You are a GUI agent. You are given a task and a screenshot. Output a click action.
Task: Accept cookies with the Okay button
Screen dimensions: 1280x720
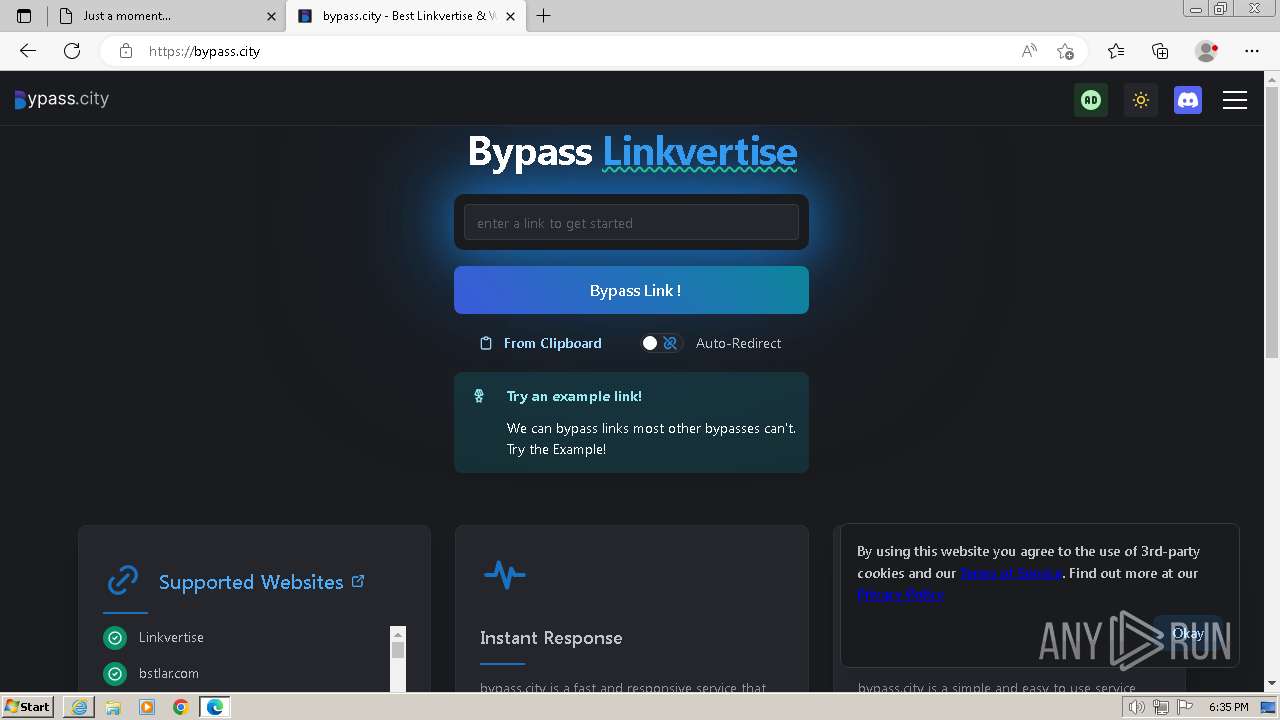(x=1187, y=633)
